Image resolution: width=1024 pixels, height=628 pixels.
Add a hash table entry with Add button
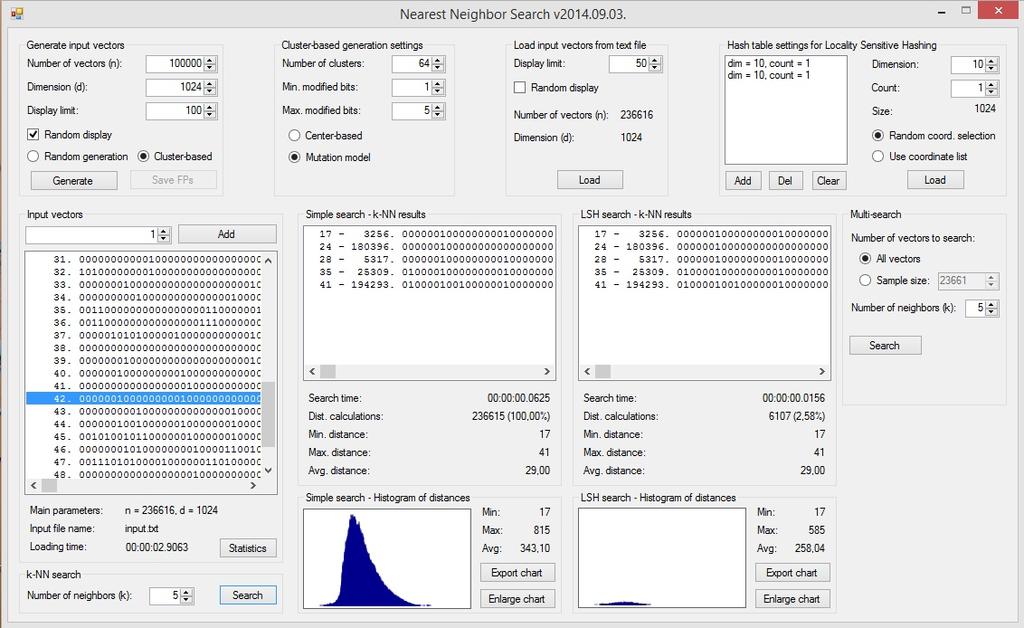pyautogui.click(x=743, y=181)
